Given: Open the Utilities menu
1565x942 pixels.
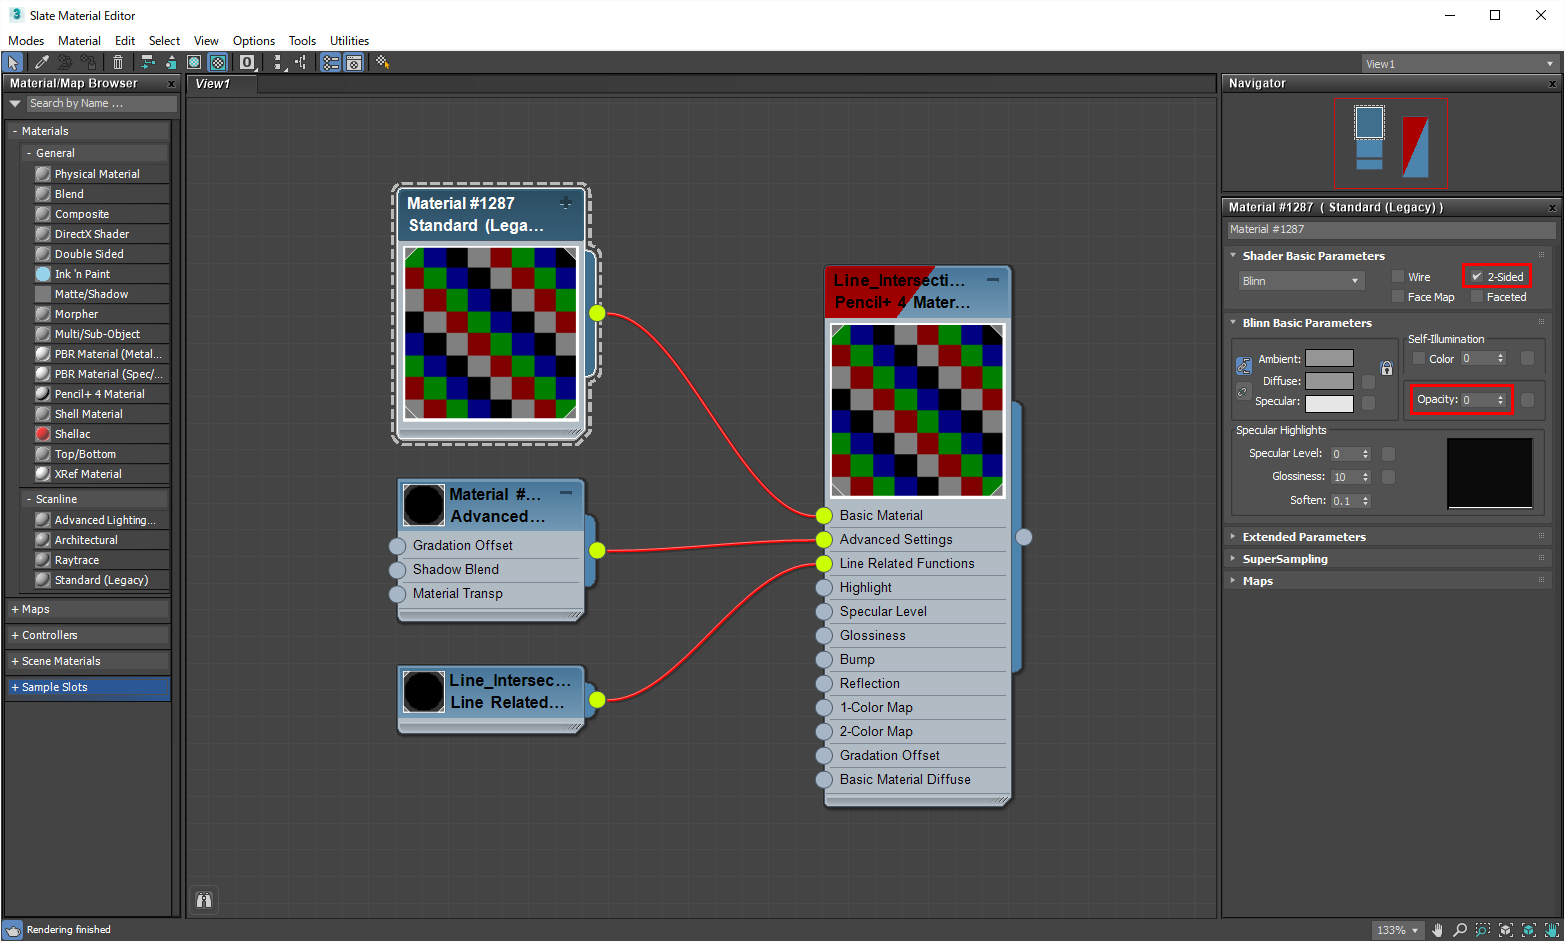Looking at the screenshot, I should click(350, 41).
